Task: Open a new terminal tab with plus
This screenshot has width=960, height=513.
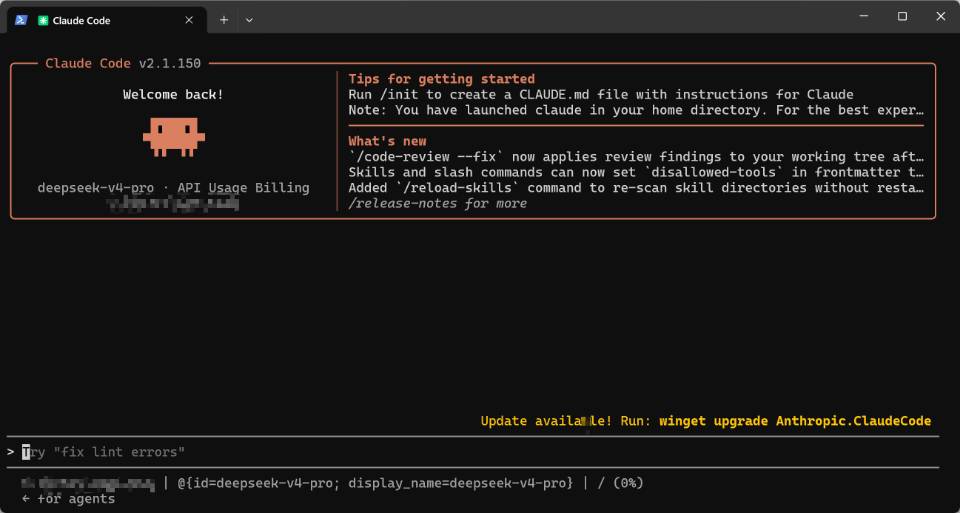Action: (224, 20)
